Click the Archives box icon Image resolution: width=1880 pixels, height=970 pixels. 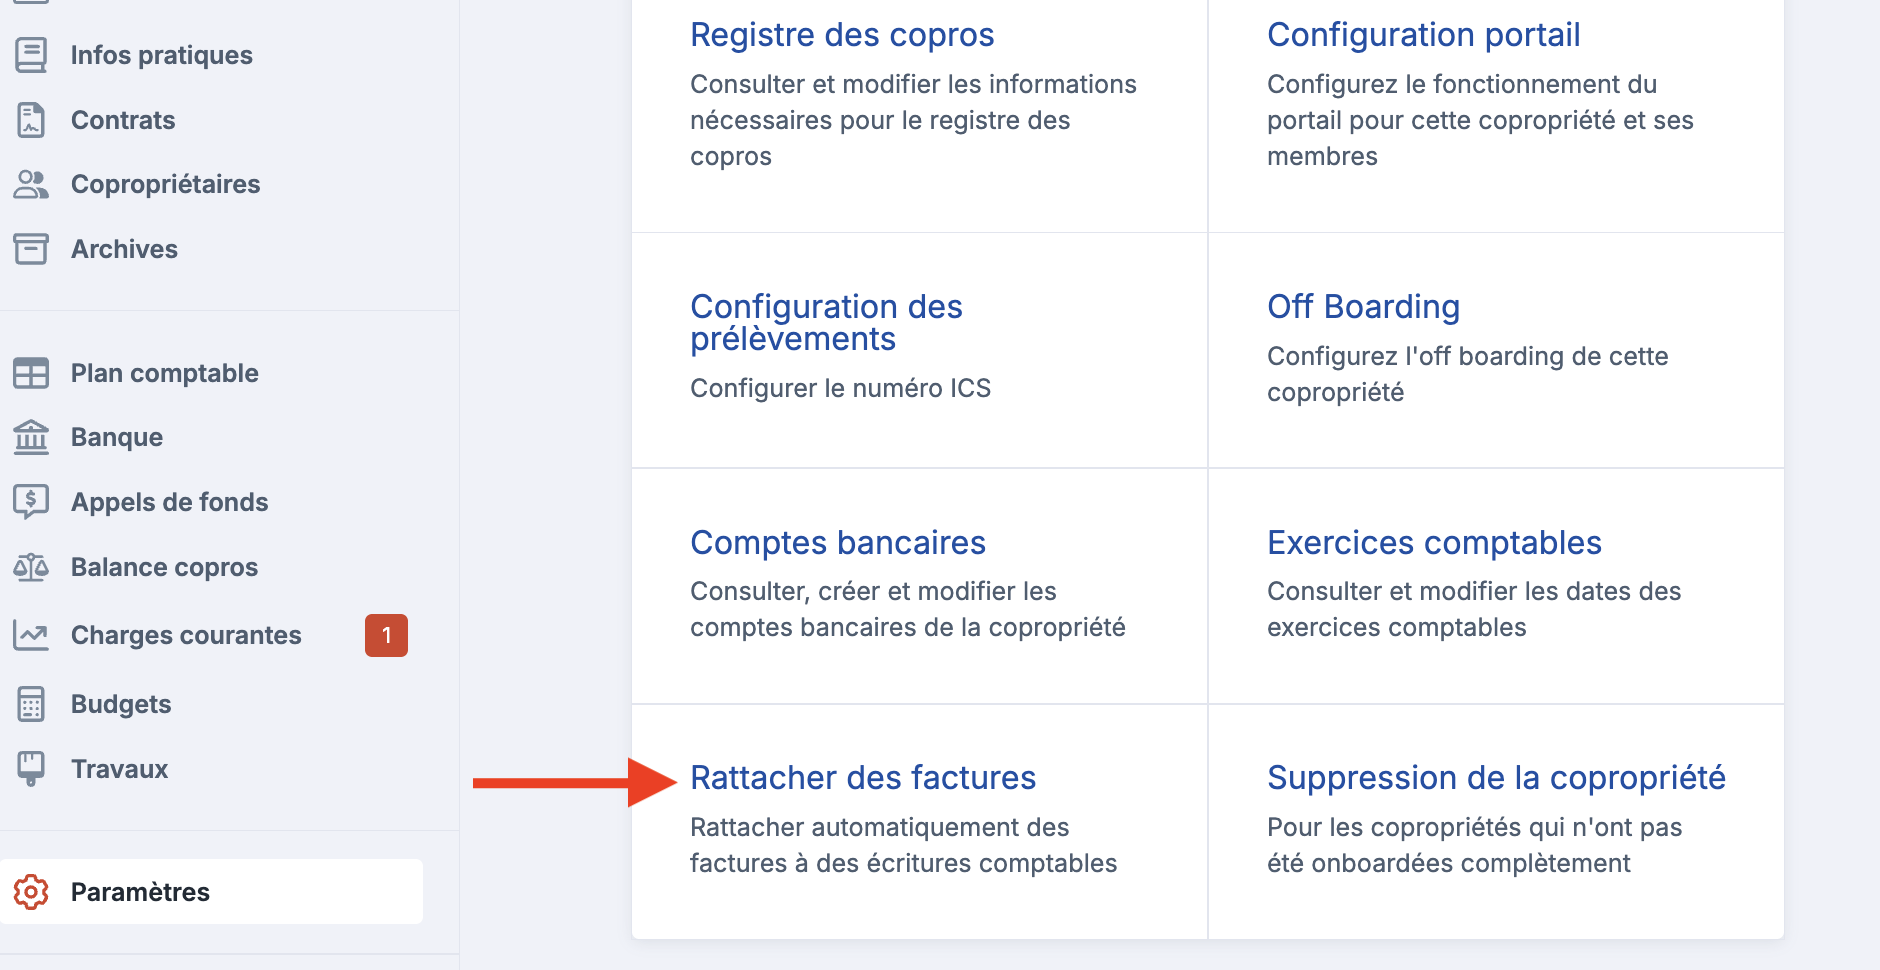(x=31, y=249)
